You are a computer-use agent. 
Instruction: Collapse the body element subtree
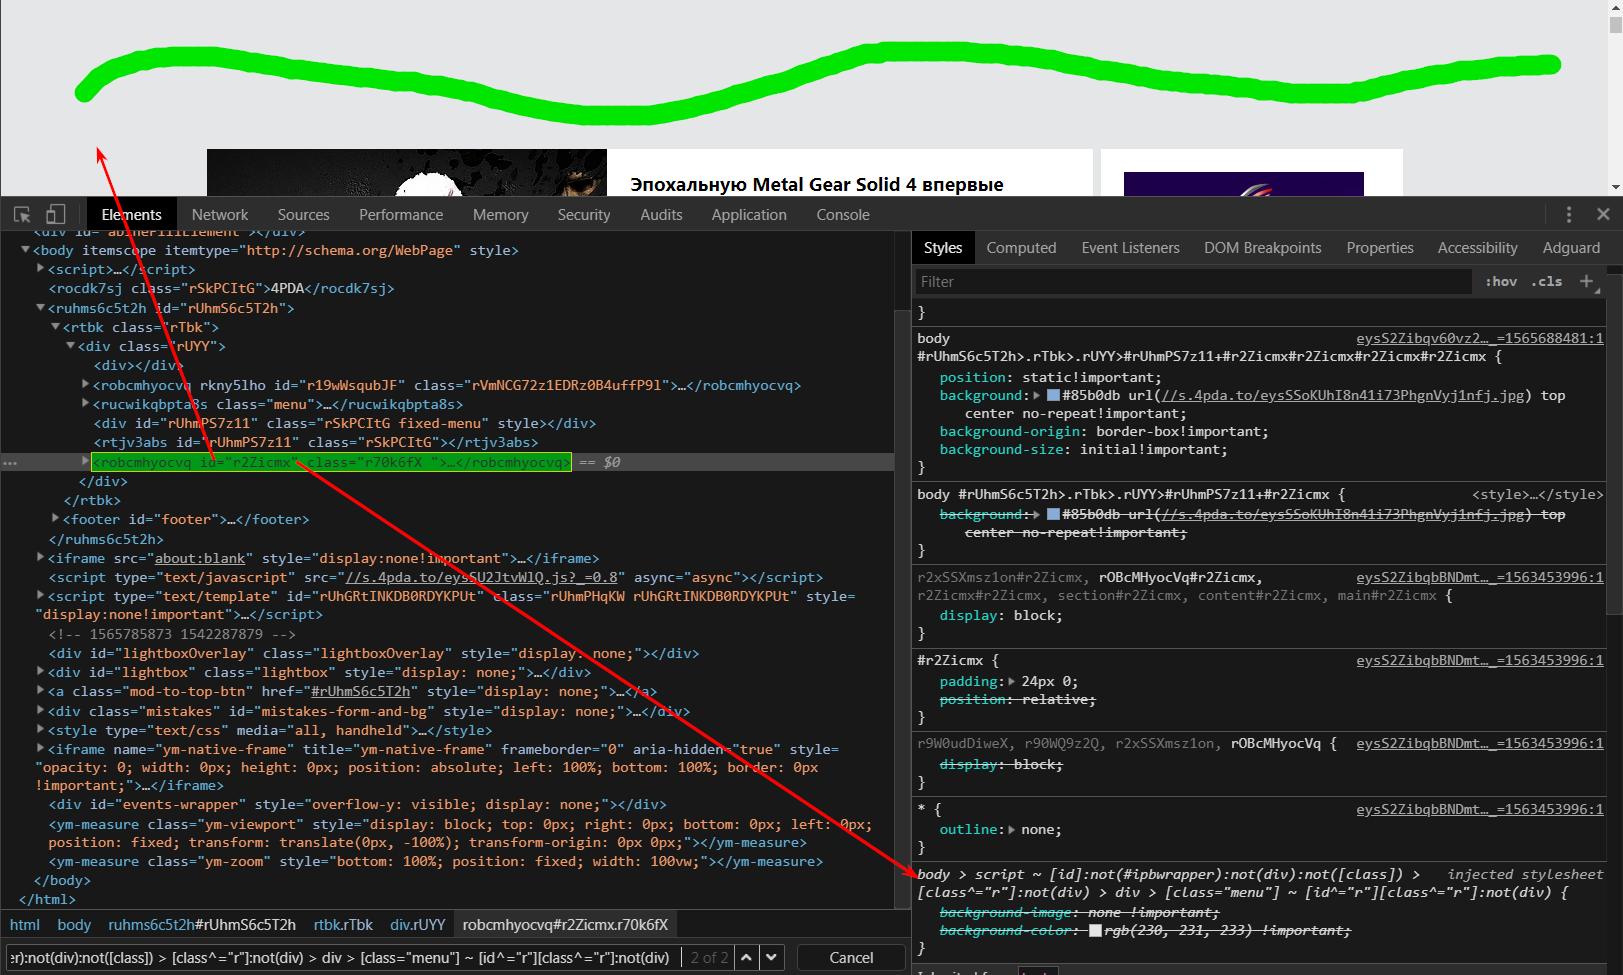tap(24, 250)
